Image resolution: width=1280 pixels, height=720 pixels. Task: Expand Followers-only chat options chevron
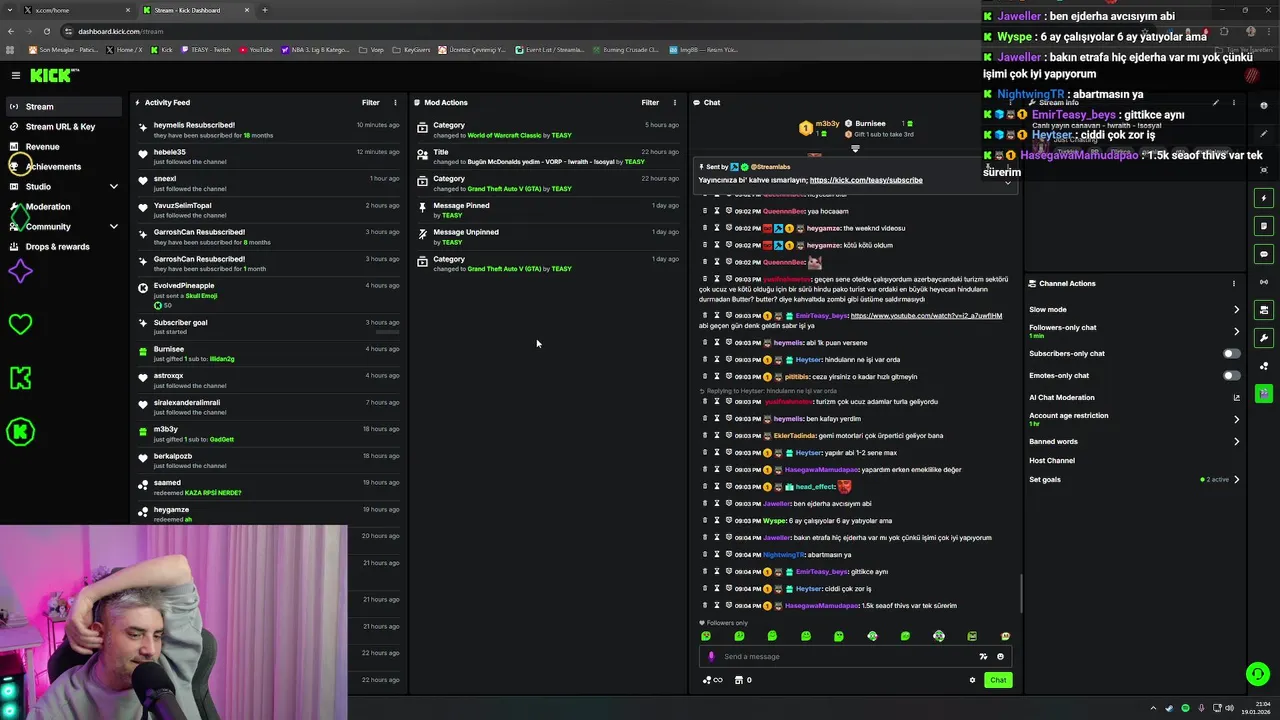pyautogui.click(x=1236, y=331)
